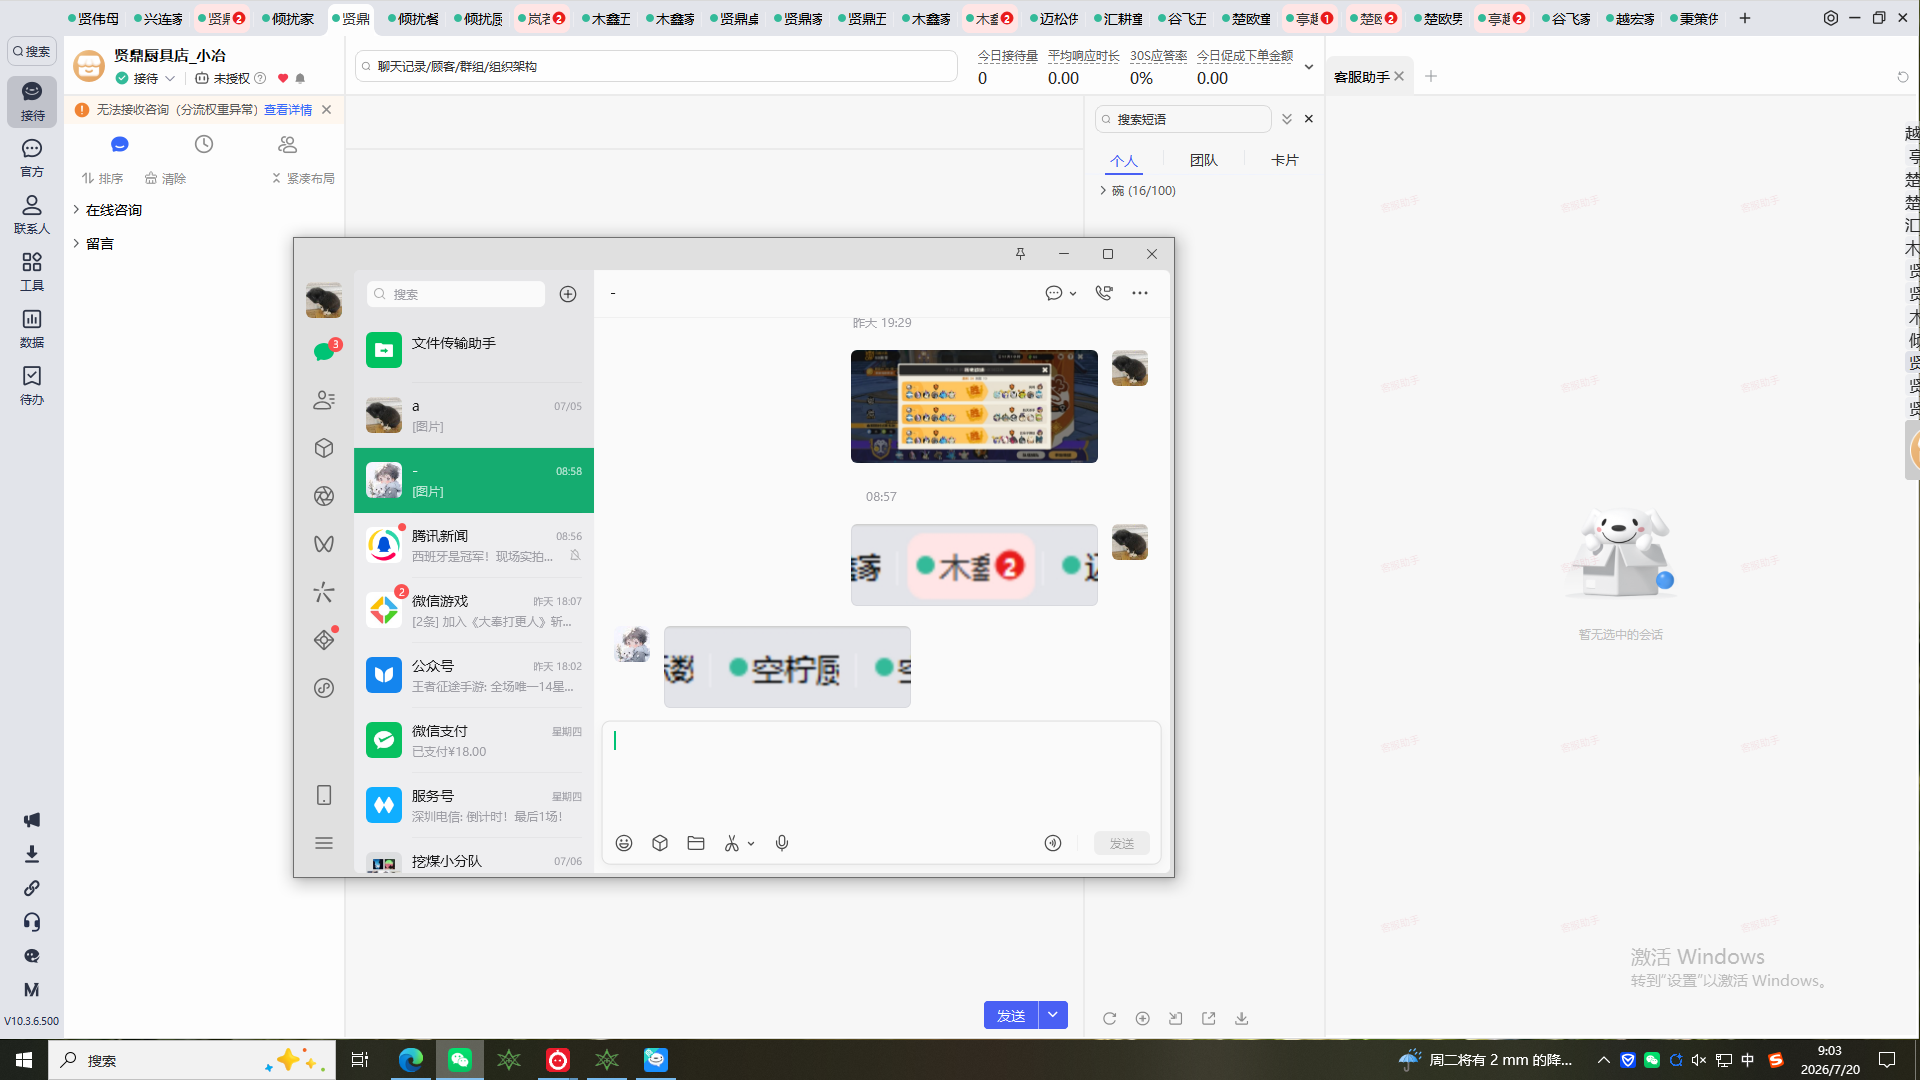Click the 排序 sort button
This screenshot has height=1080, width=1920.
102,178
